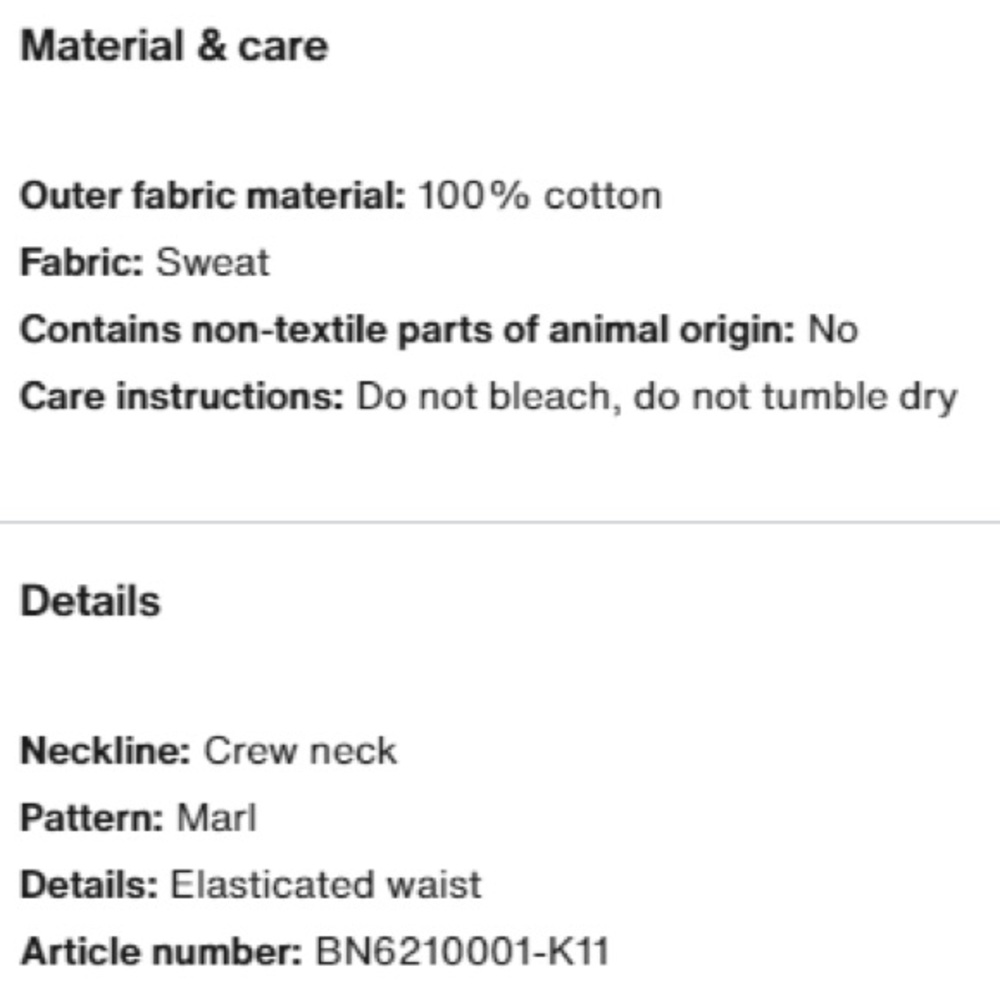The height and width of the screenshot is (1000, 1000).
Task: Click "Do not bleach, do not tumble dry" text
Action: 657,398
